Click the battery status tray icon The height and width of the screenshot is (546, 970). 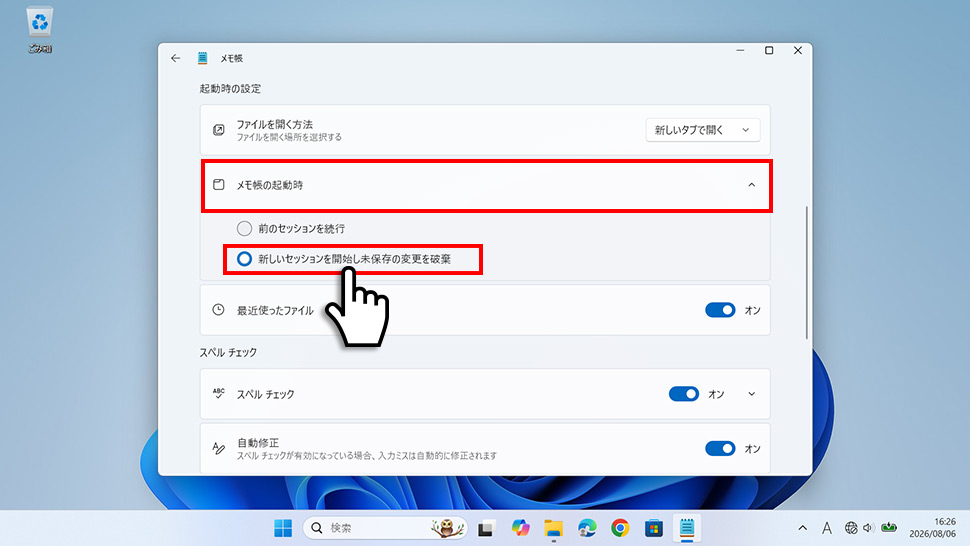point(889,528)
